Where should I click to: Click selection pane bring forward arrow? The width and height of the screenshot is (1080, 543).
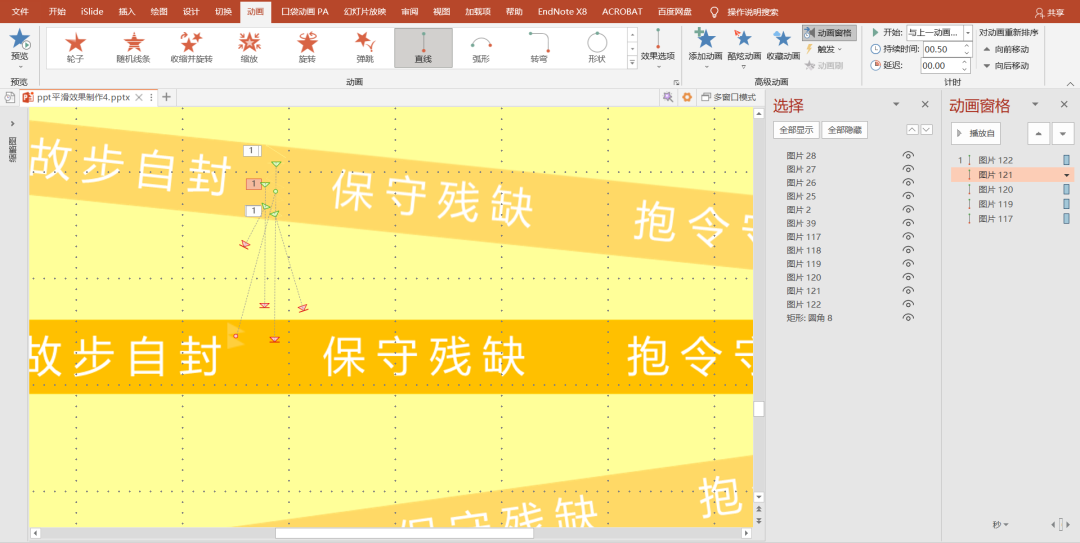pos(912,130)
